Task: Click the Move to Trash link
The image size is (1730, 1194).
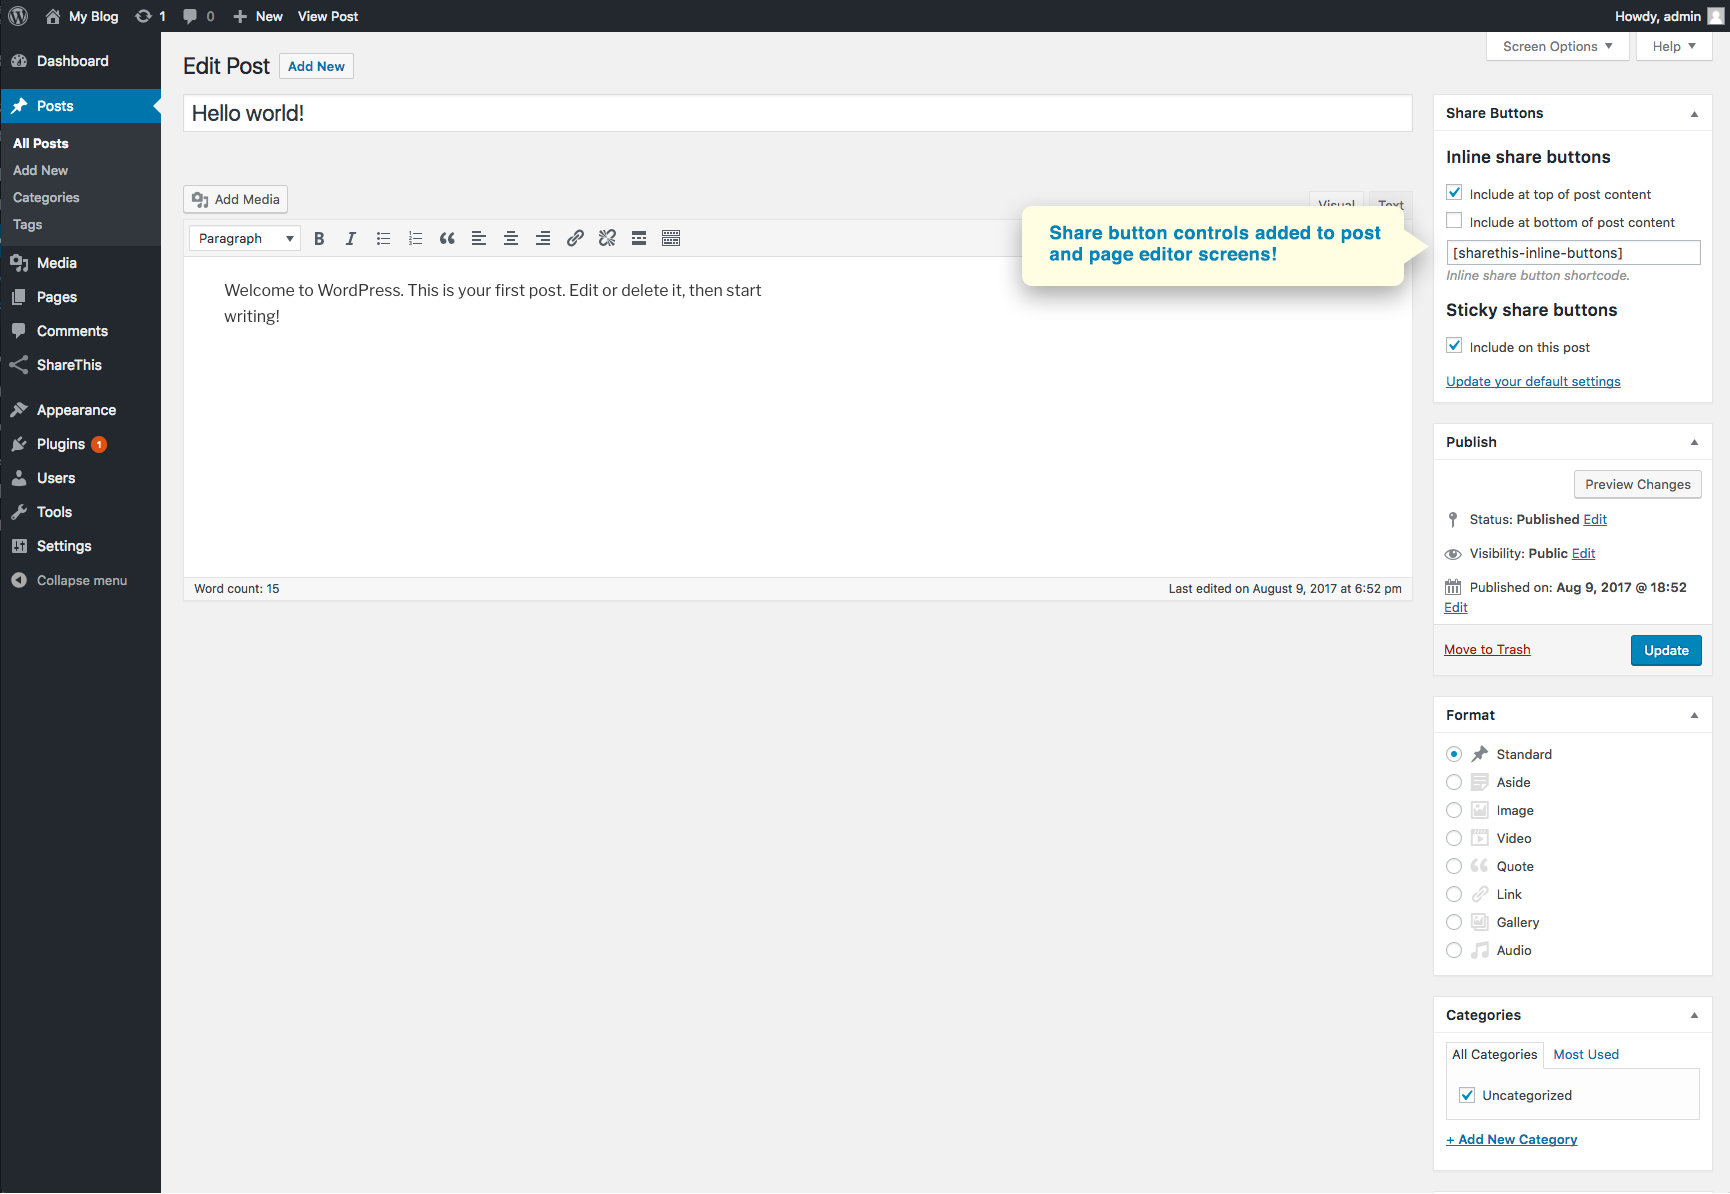Action: click(x=1487, y=649)
